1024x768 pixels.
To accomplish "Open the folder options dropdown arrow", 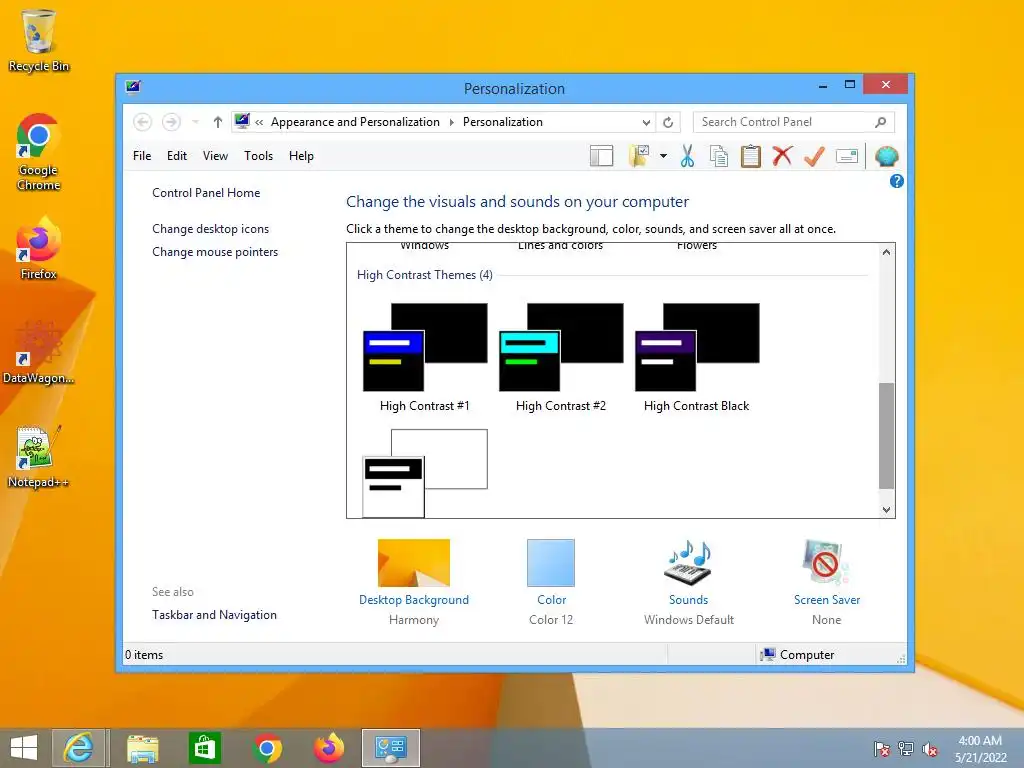I will [x=664, y=156].
